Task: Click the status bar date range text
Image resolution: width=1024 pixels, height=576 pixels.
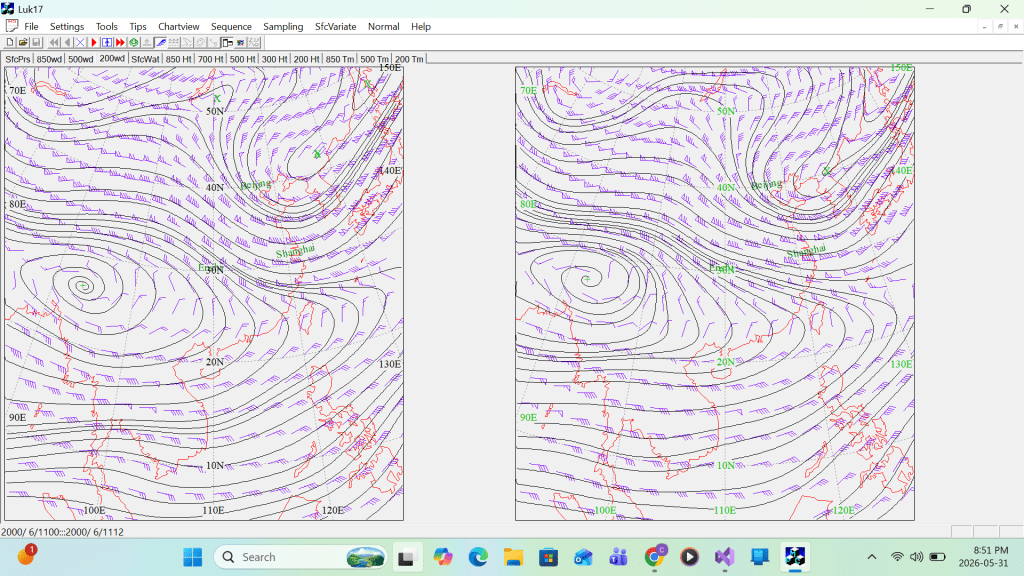Action: (x=63, y=532)
